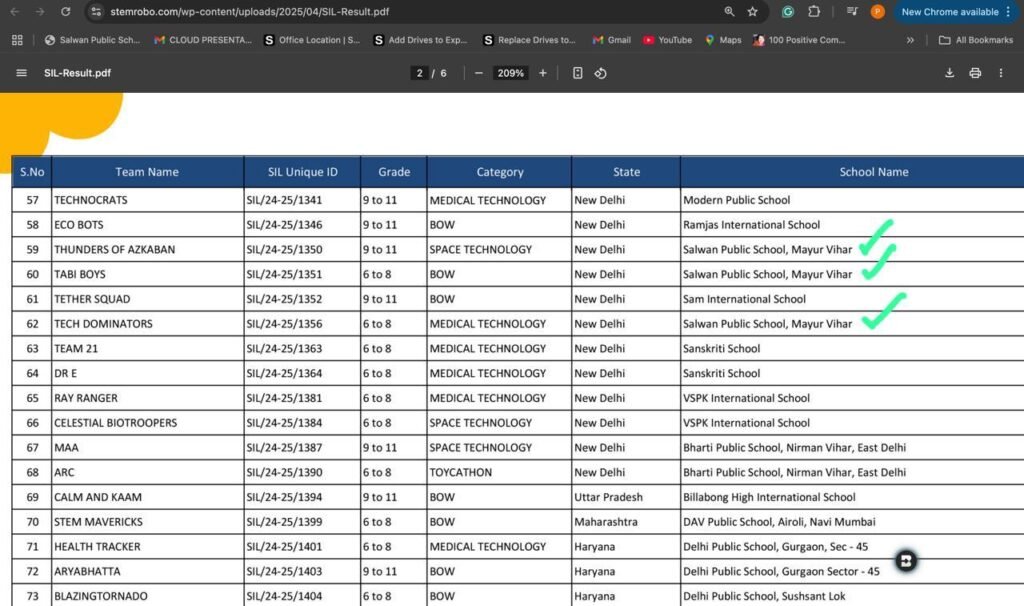1024x606 pixels.
Task: Click the Sam International School cell
Action: tap(852, 299)
